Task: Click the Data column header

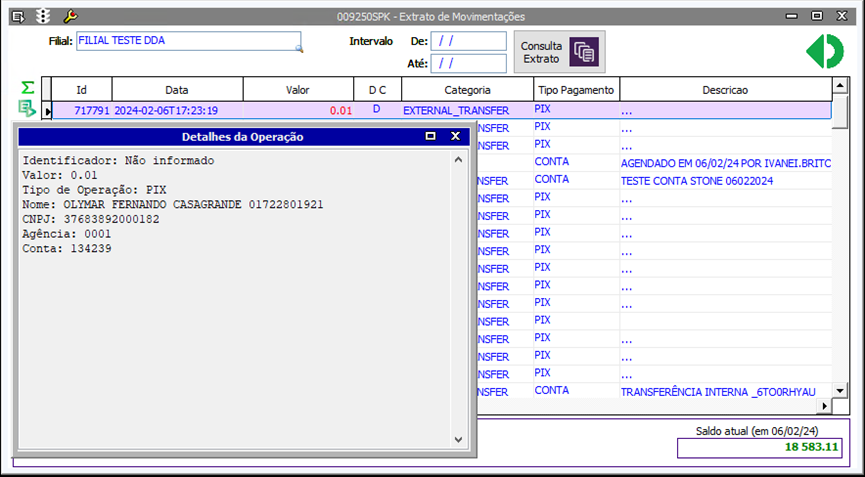Action: pyautogui.click(x=177, y=90)
